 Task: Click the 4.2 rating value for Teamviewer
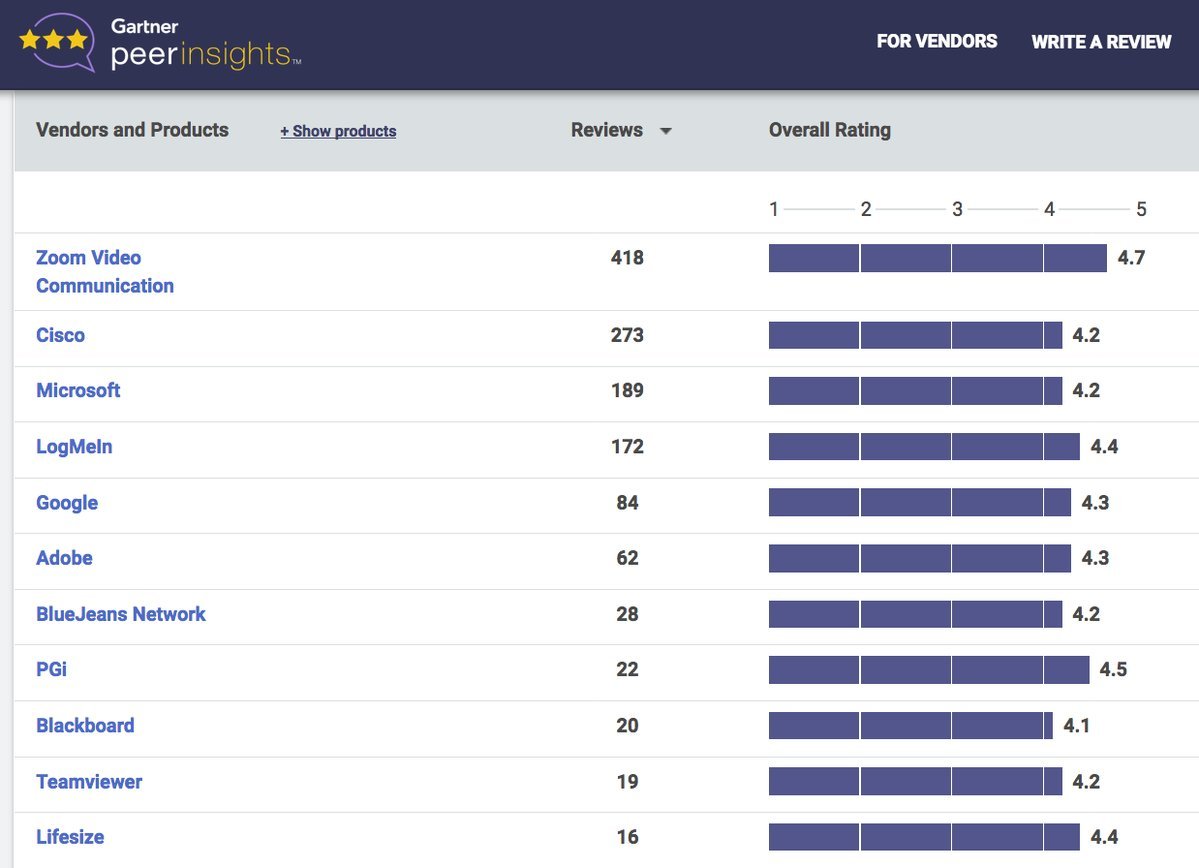coord(1086,782)
